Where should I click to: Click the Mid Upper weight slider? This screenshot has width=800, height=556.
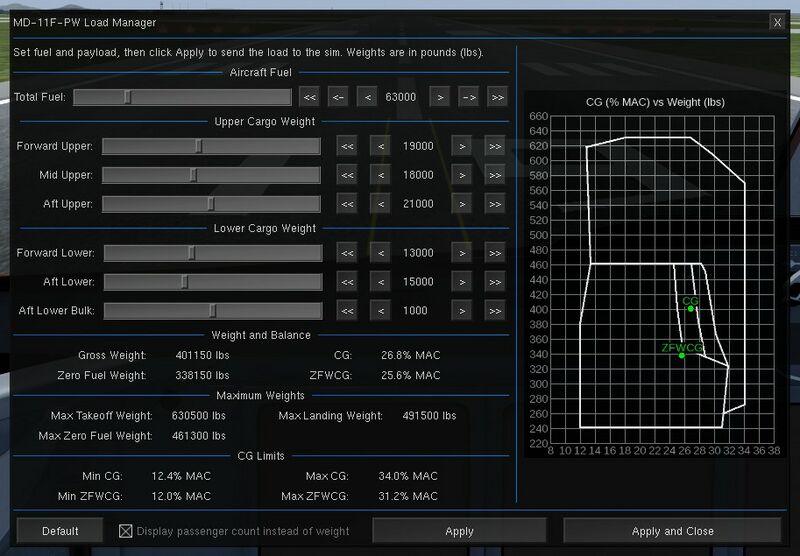211,175
